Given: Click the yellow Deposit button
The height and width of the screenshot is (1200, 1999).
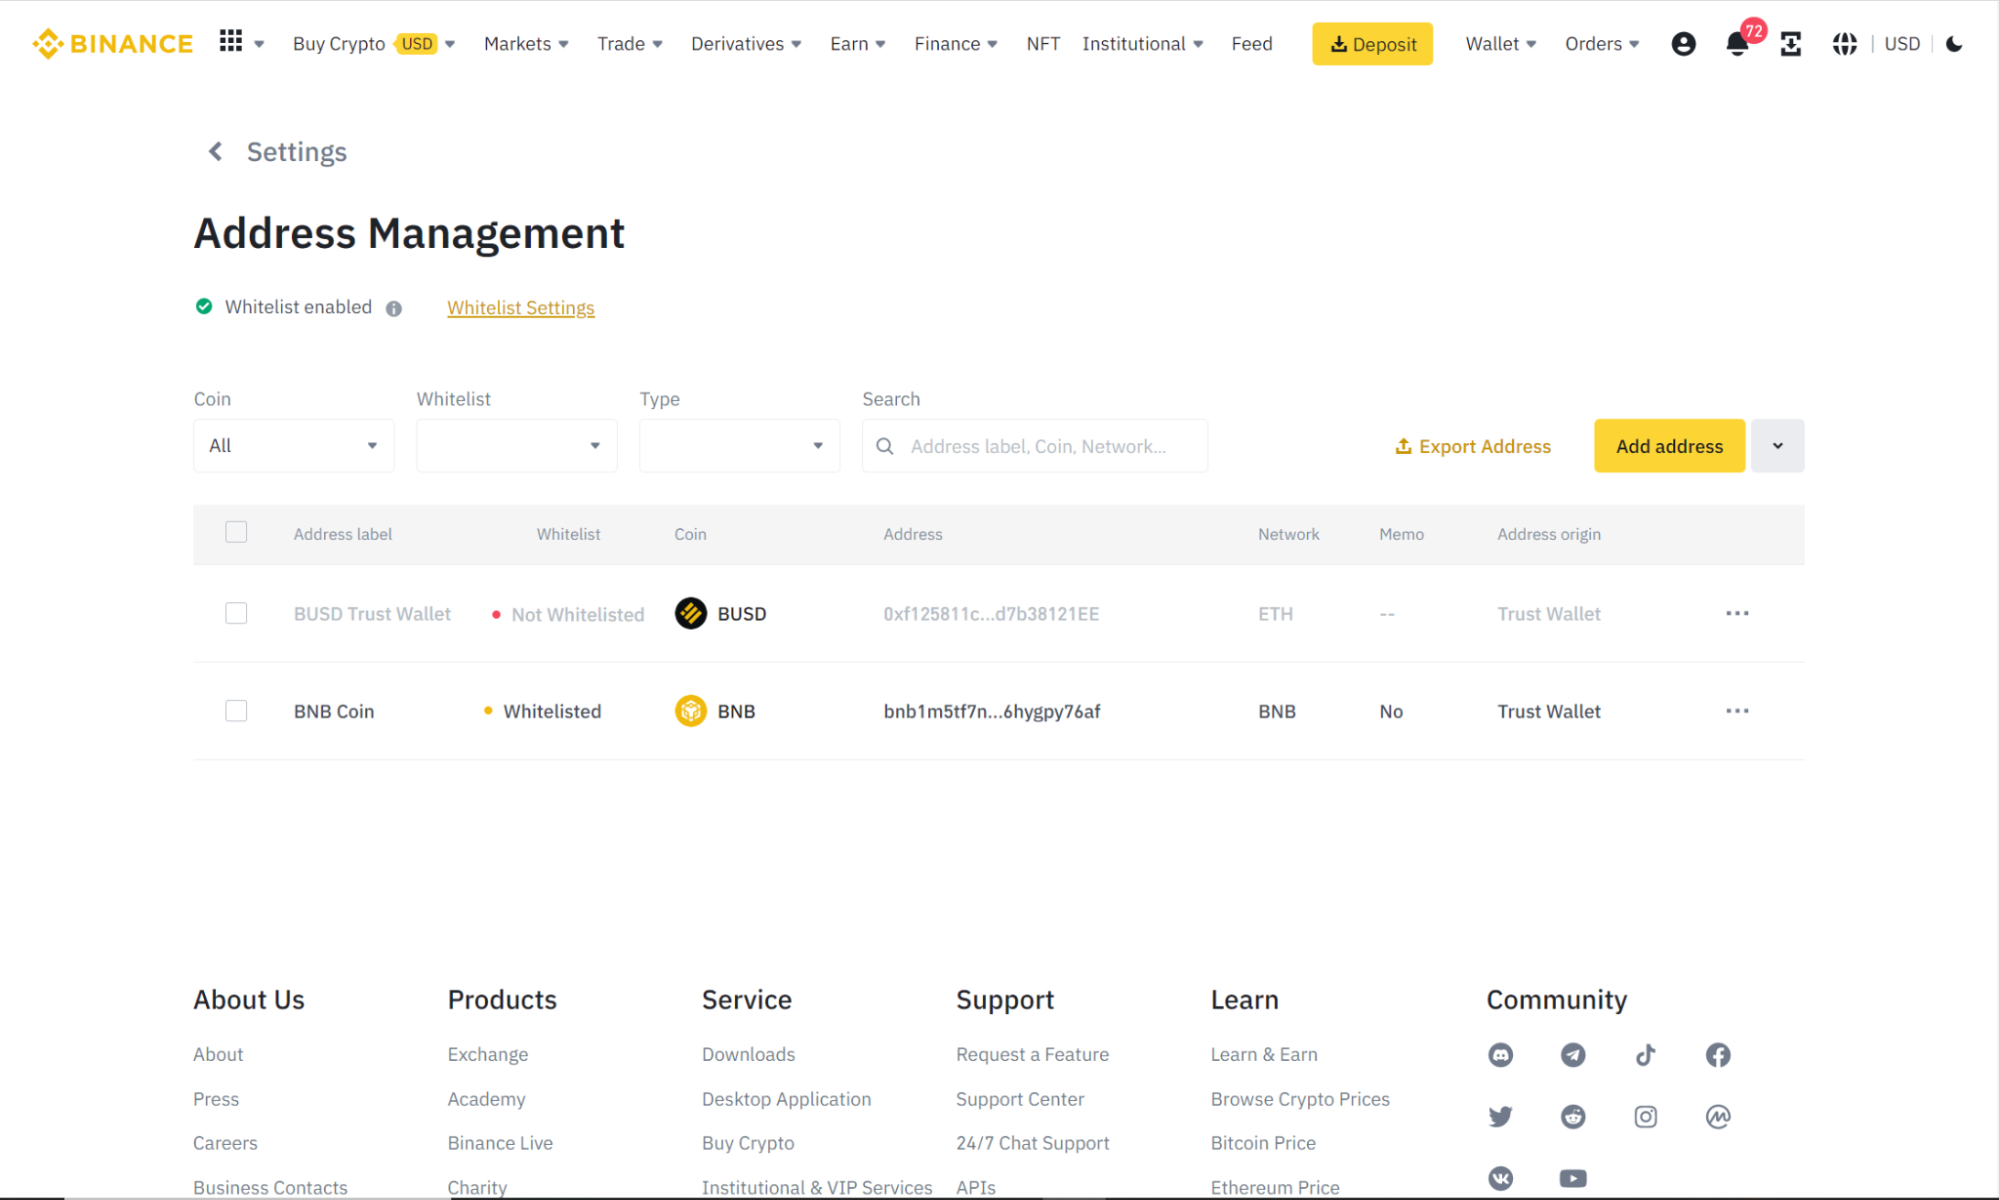Looking at the screenshot, I should coord(1372,44).
